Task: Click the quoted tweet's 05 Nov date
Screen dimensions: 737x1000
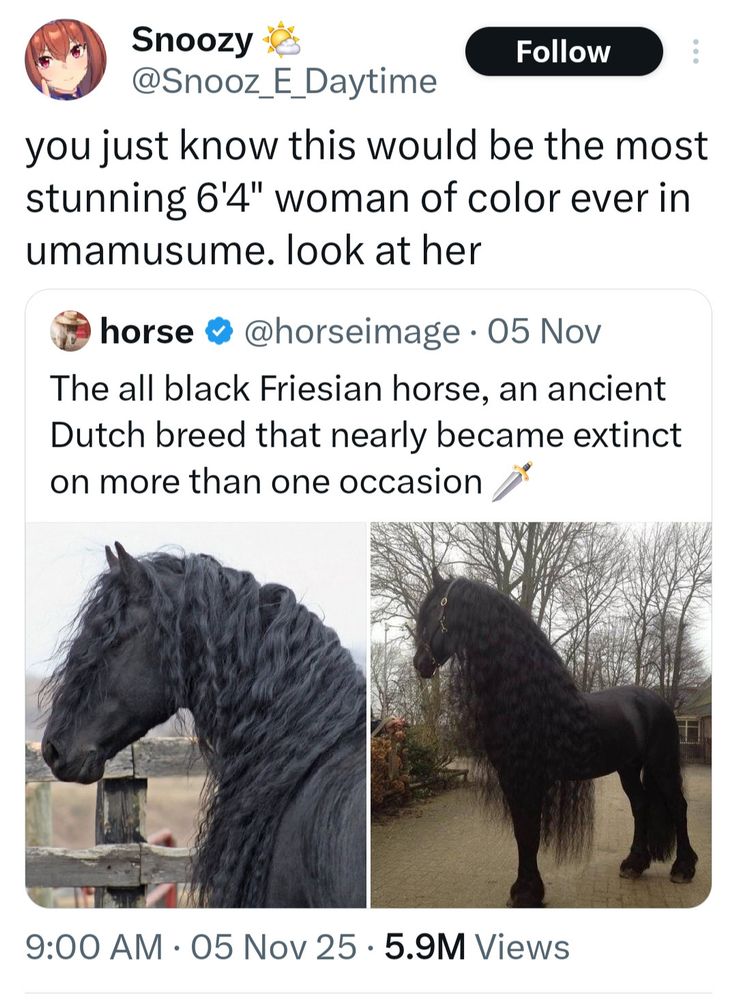Action: click(544, 332)
